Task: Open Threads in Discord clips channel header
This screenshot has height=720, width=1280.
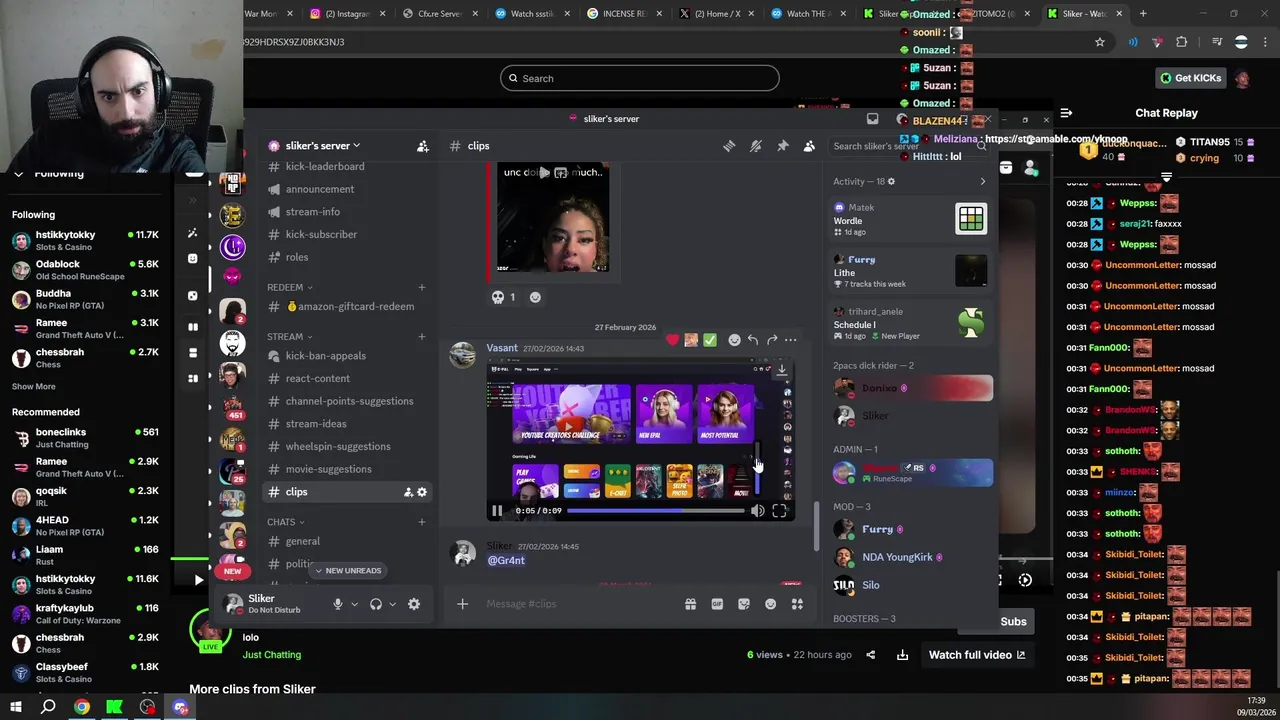Action: point(729,146)
